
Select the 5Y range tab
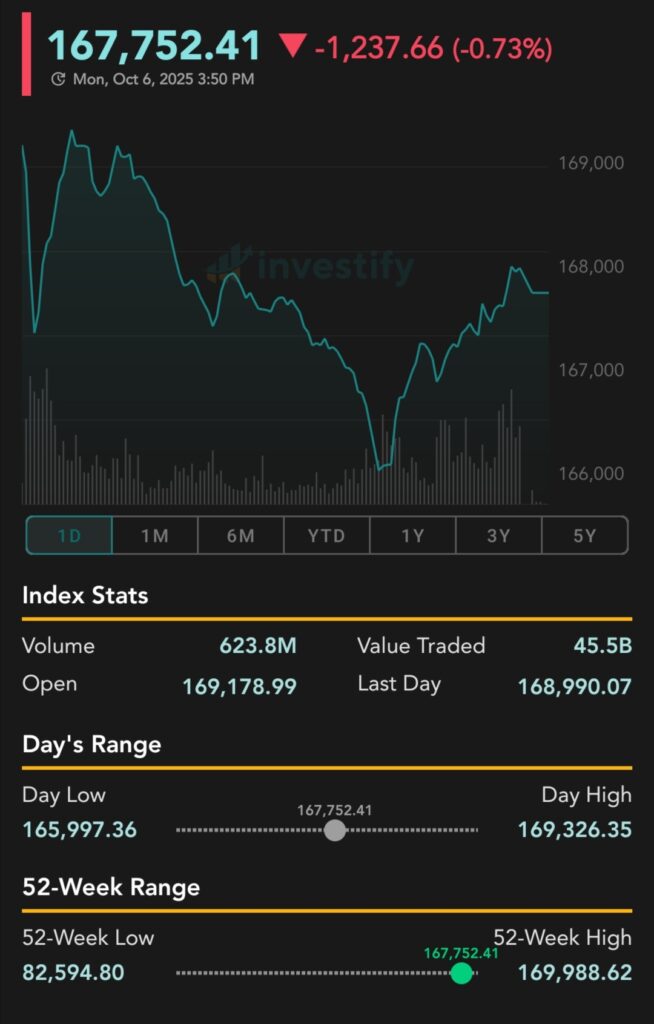[585, 536]
